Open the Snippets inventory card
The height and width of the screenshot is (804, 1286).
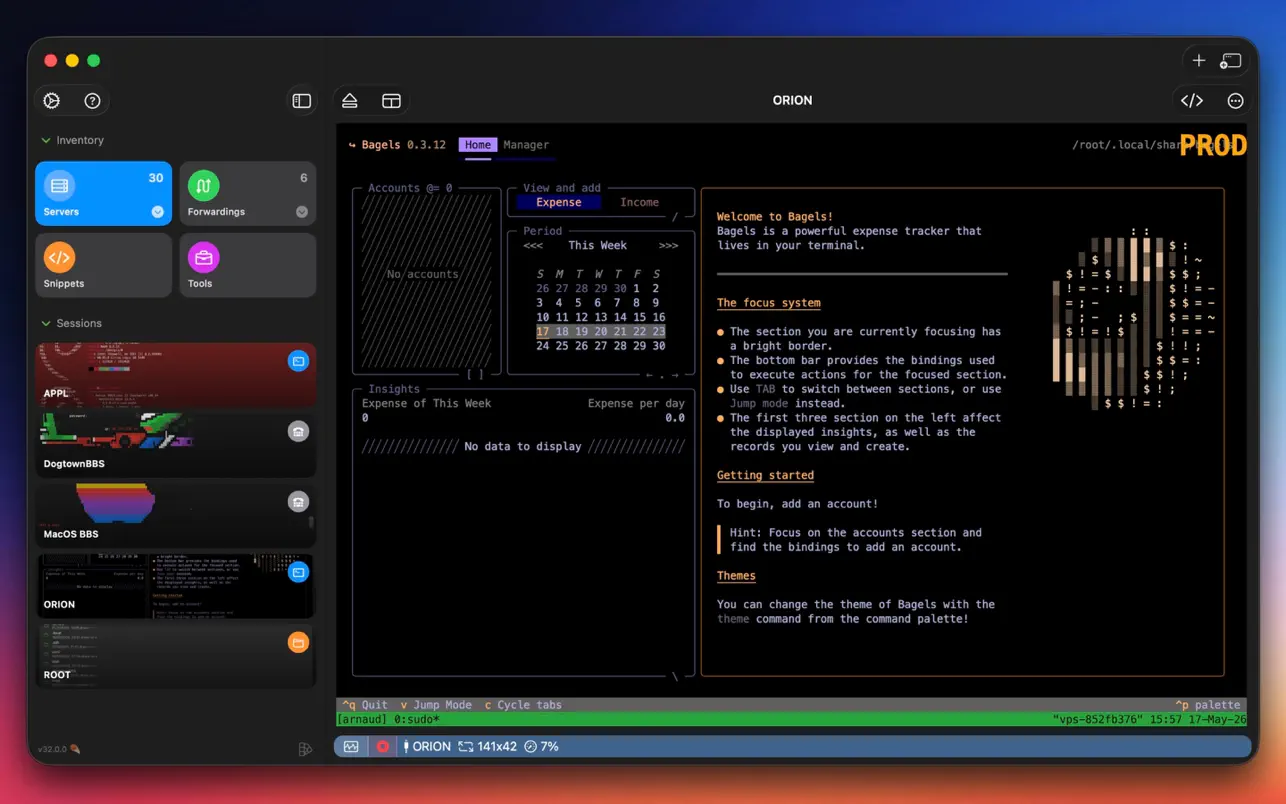[x=104, y=265]
